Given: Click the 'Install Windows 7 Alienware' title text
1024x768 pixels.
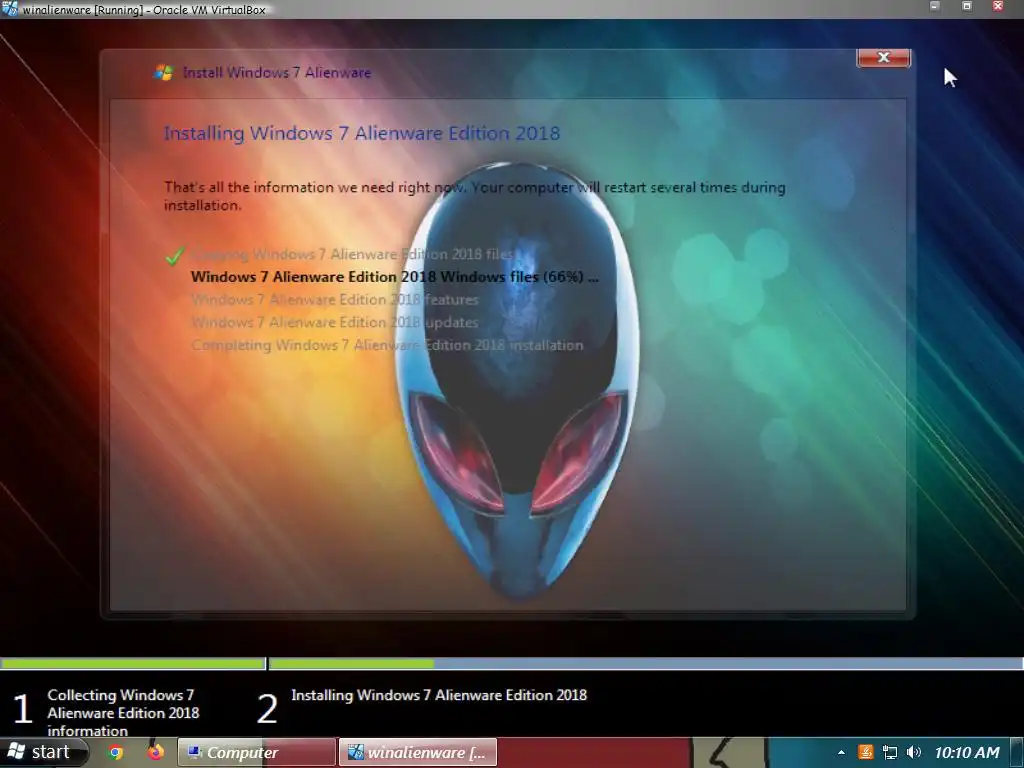Looking at the screenshot, I should click(x=277, y=72).
